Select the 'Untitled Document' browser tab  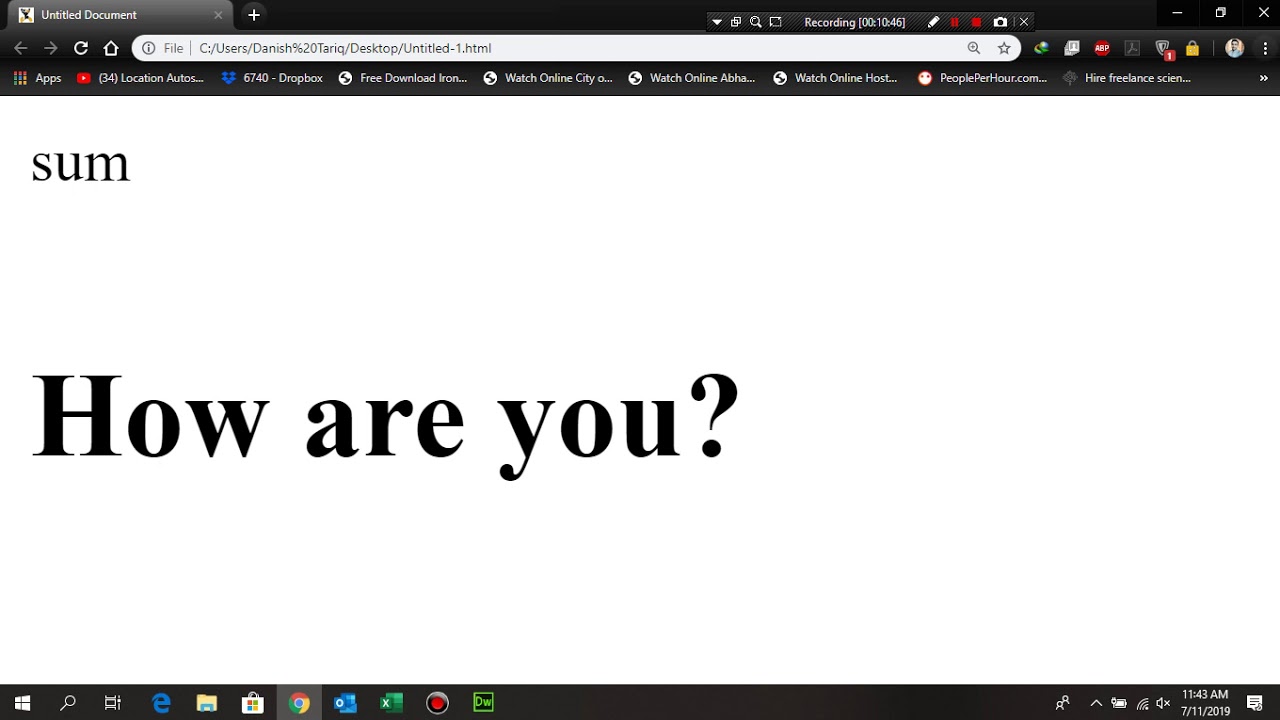coord(118,15)
